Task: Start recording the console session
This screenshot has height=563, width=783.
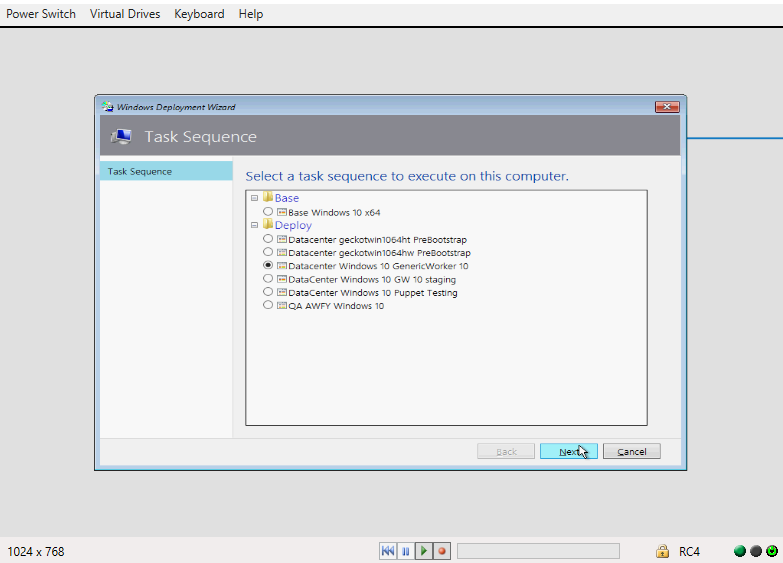Action: click(441, 551)
